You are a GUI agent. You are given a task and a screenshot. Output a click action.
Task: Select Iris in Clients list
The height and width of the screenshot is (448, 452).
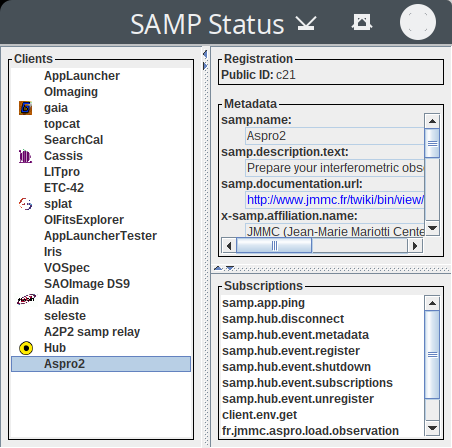pyautogui.click(x=101, y=252)
